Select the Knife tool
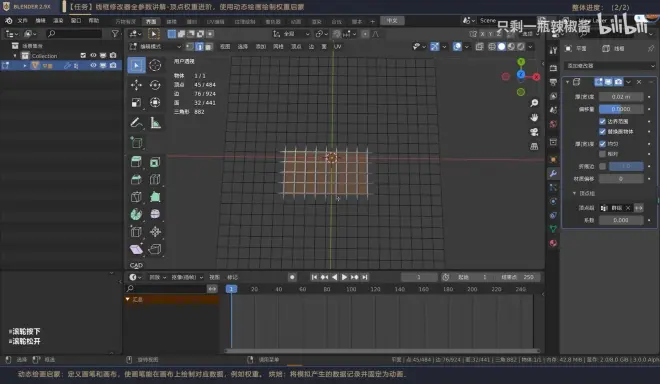Image resolution: width=660 pixels, height=384 pixels. [136, 197]
